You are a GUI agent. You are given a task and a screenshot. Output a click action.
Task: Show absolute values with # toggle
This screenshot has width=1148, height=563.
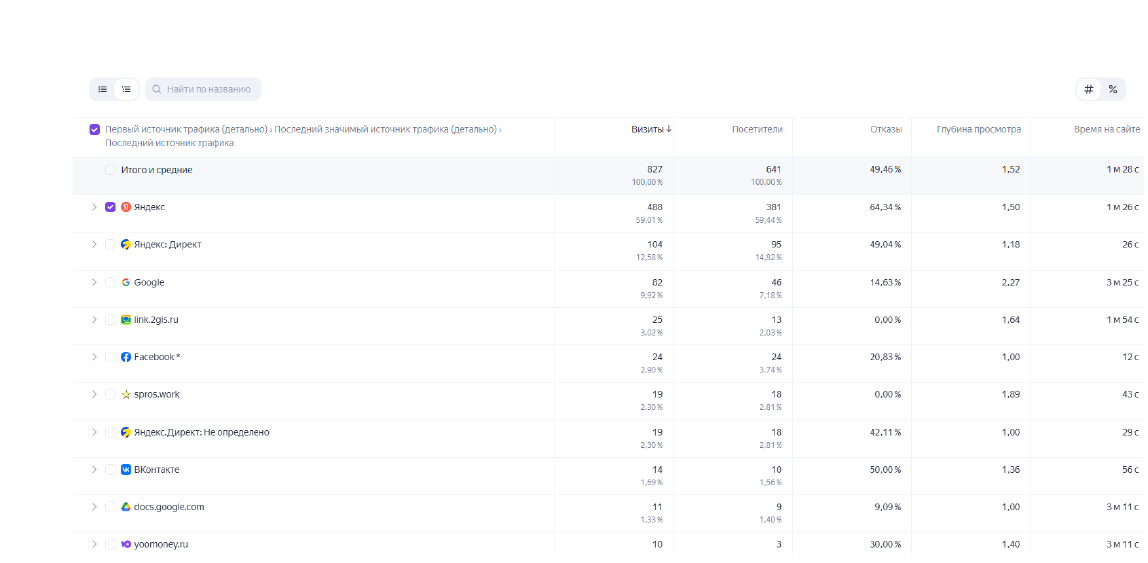[x=1089, y=89]
